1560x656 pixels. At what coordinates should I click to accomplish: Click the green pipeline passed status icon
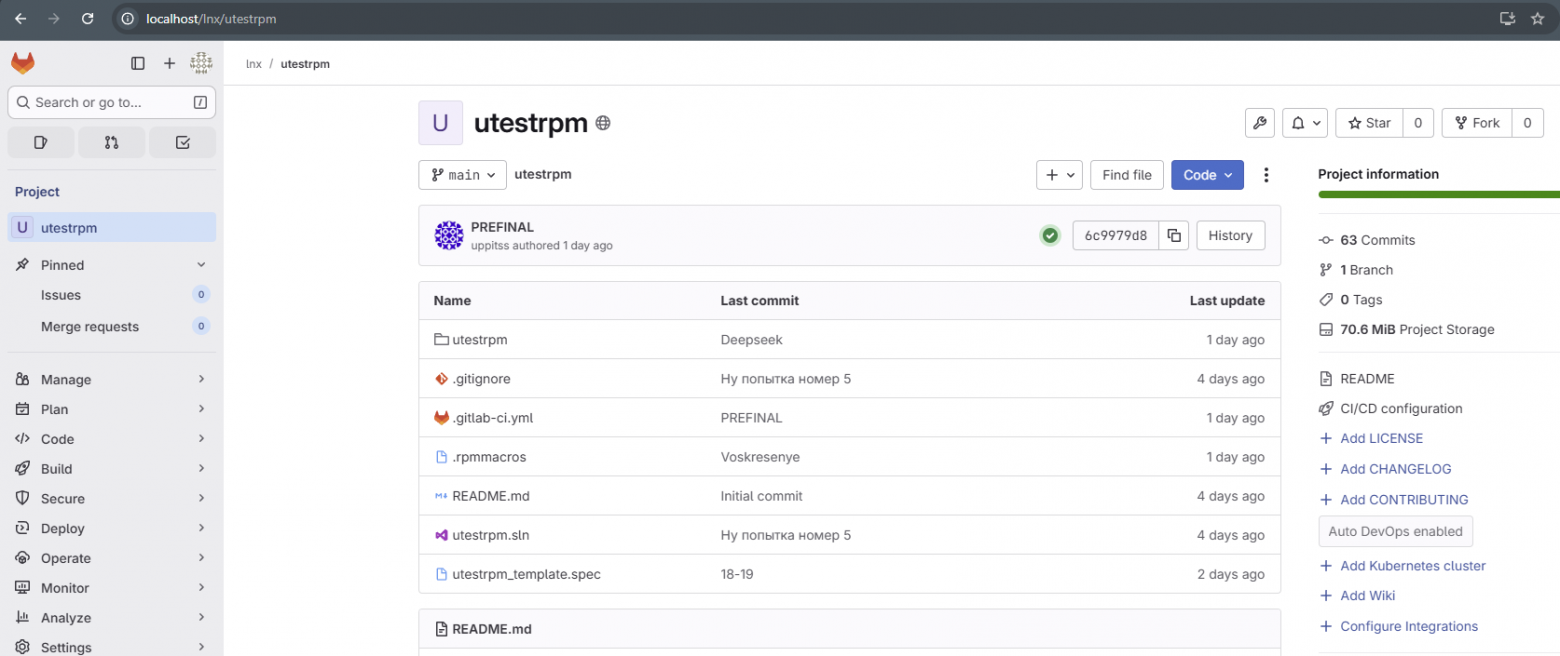point(1050,235)
